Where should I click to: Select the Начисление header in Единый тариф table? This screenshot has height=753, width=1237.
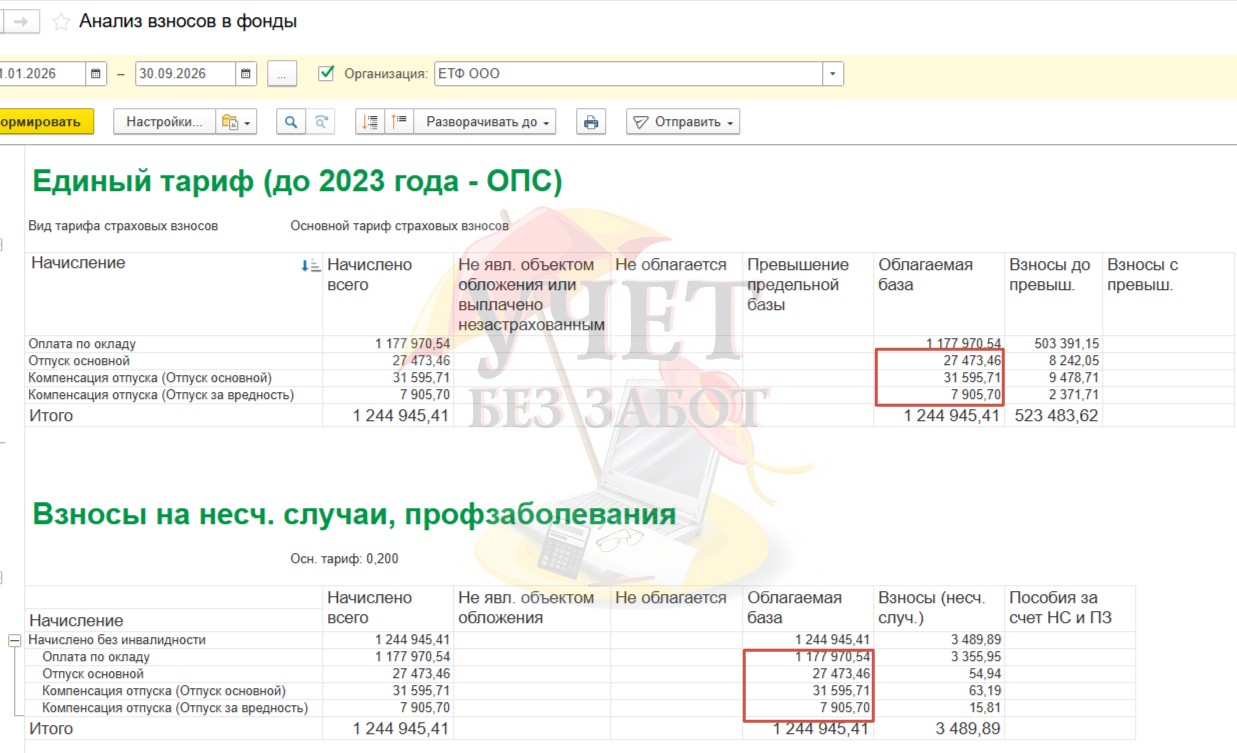(x=78, y=263)
